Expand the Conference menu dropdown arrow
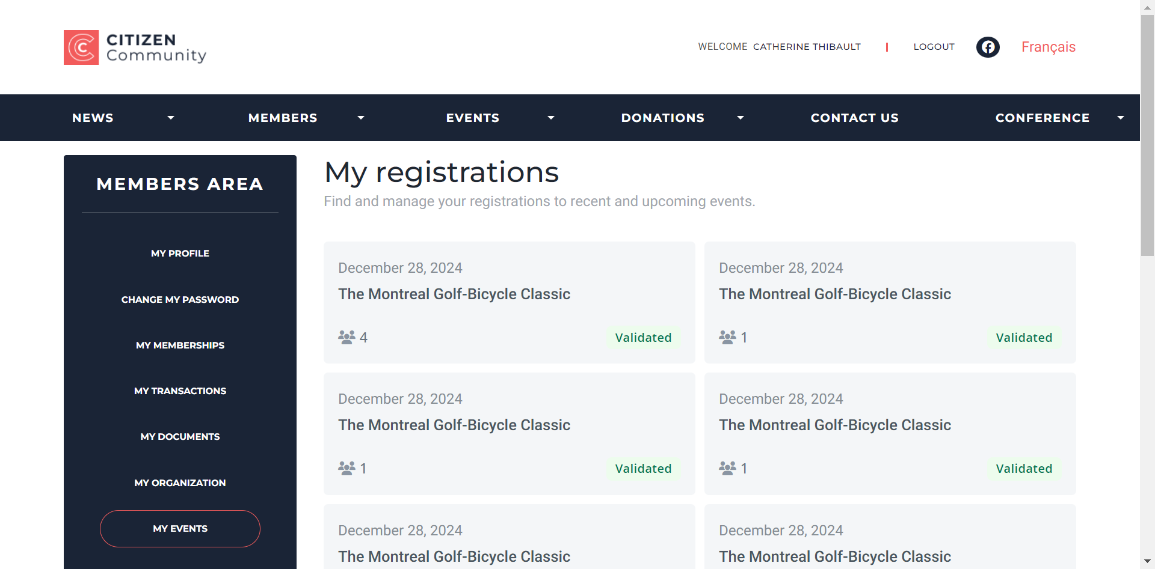Screen dimensions: 1155x569 coord(1120,118)
